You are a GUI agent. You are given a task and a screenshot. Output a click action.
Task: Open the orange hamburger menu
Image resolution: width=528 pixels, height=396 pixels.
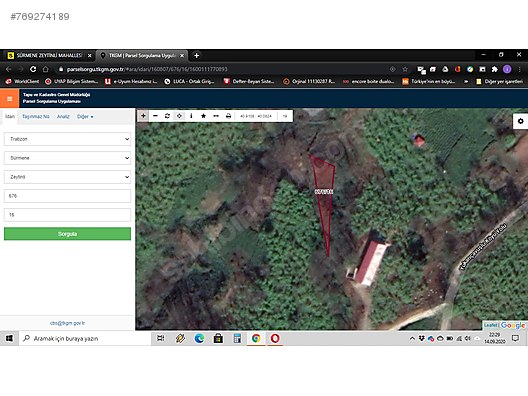[9, 99]
